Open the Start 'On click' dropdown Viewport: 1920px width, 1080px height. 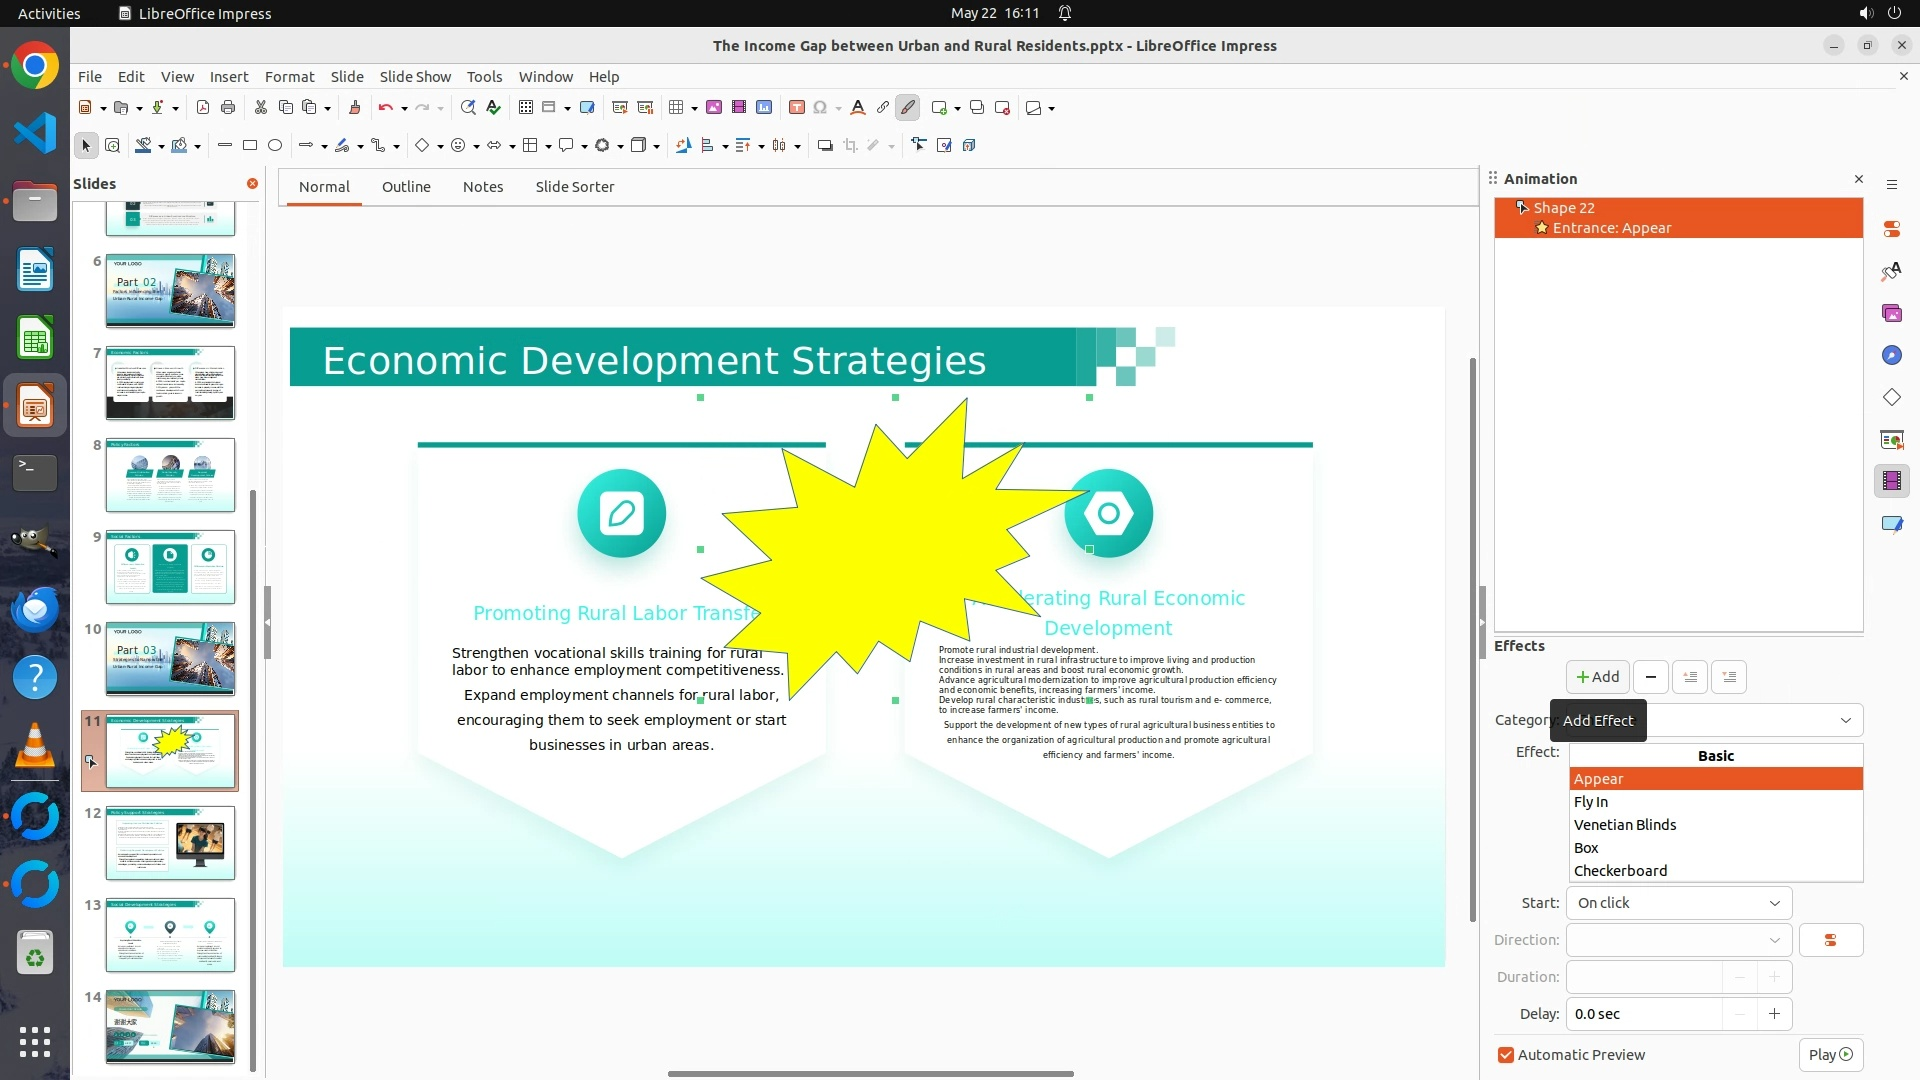coord(1678,903)
